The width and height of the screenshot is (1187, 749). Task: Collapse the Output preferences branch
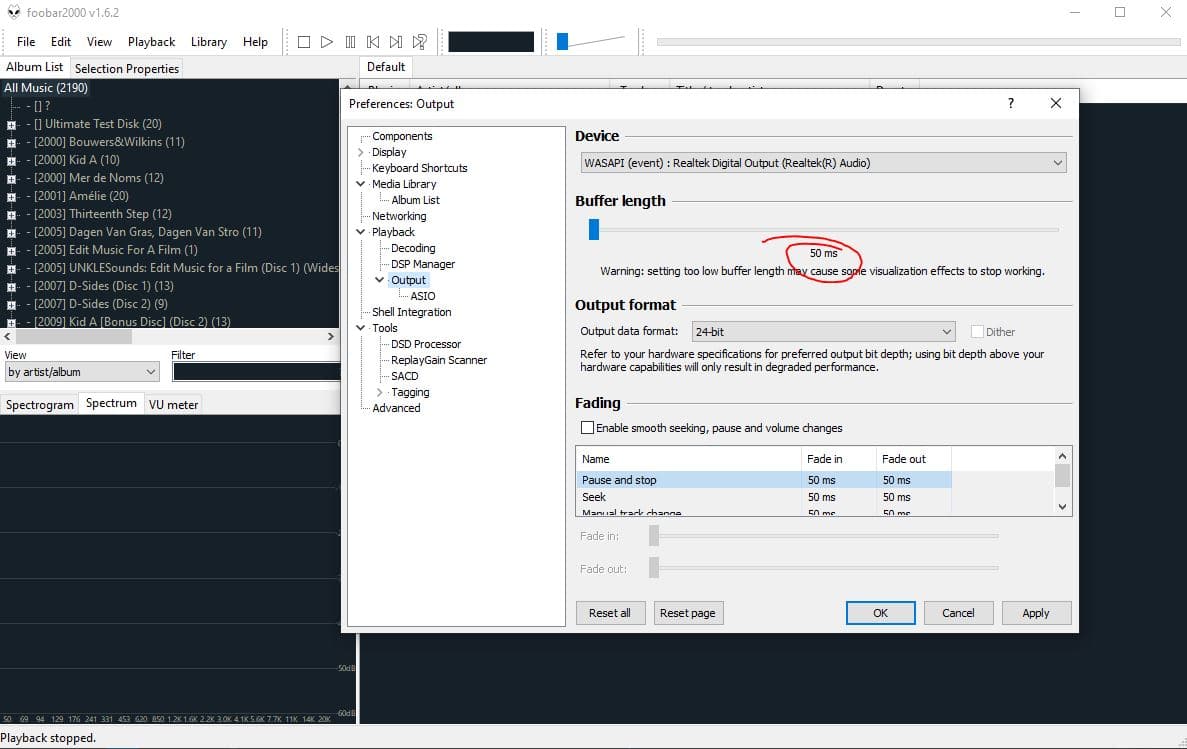tap(380, 279)
